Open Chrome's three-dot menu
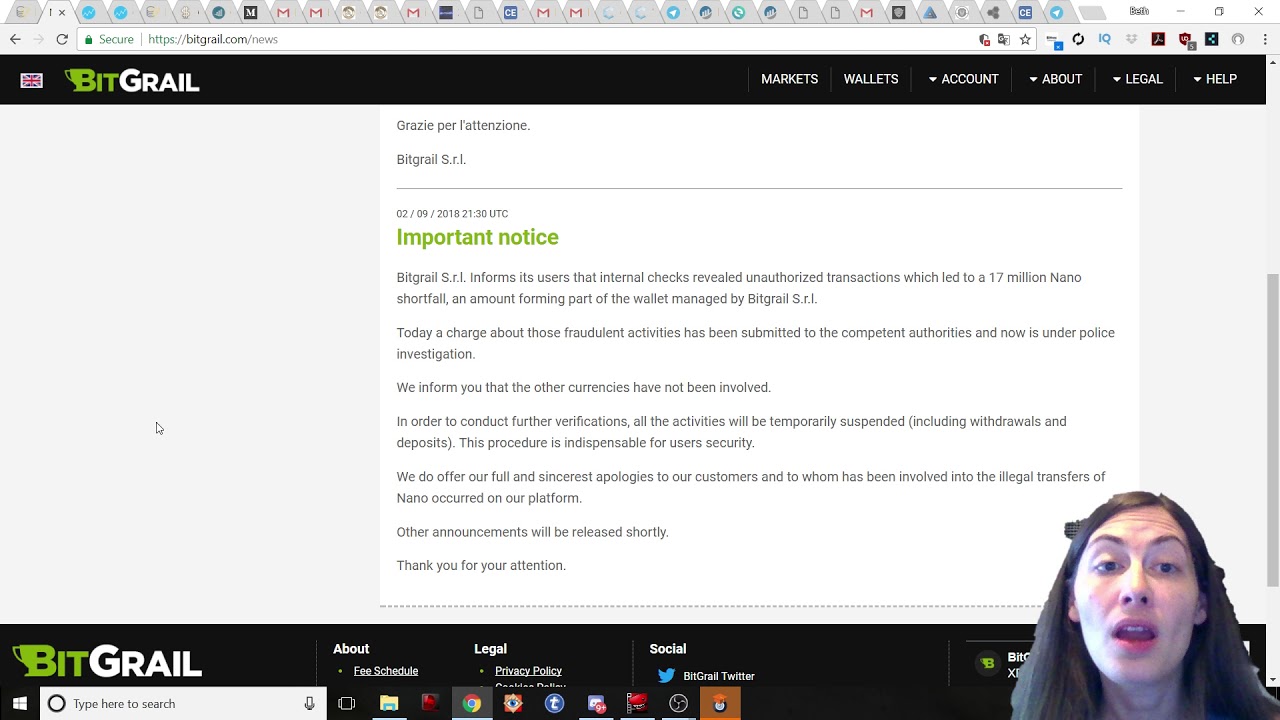 1264,39
